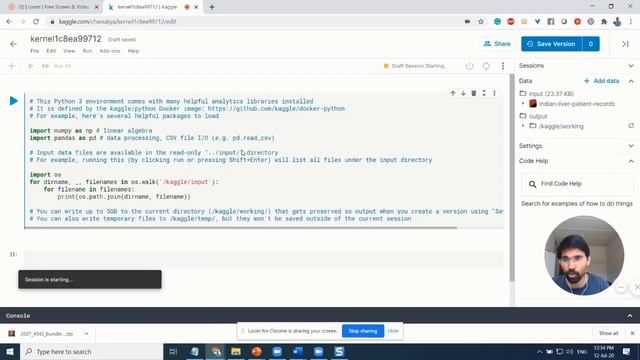Click the version count 0 button

(x=591, y=44)
